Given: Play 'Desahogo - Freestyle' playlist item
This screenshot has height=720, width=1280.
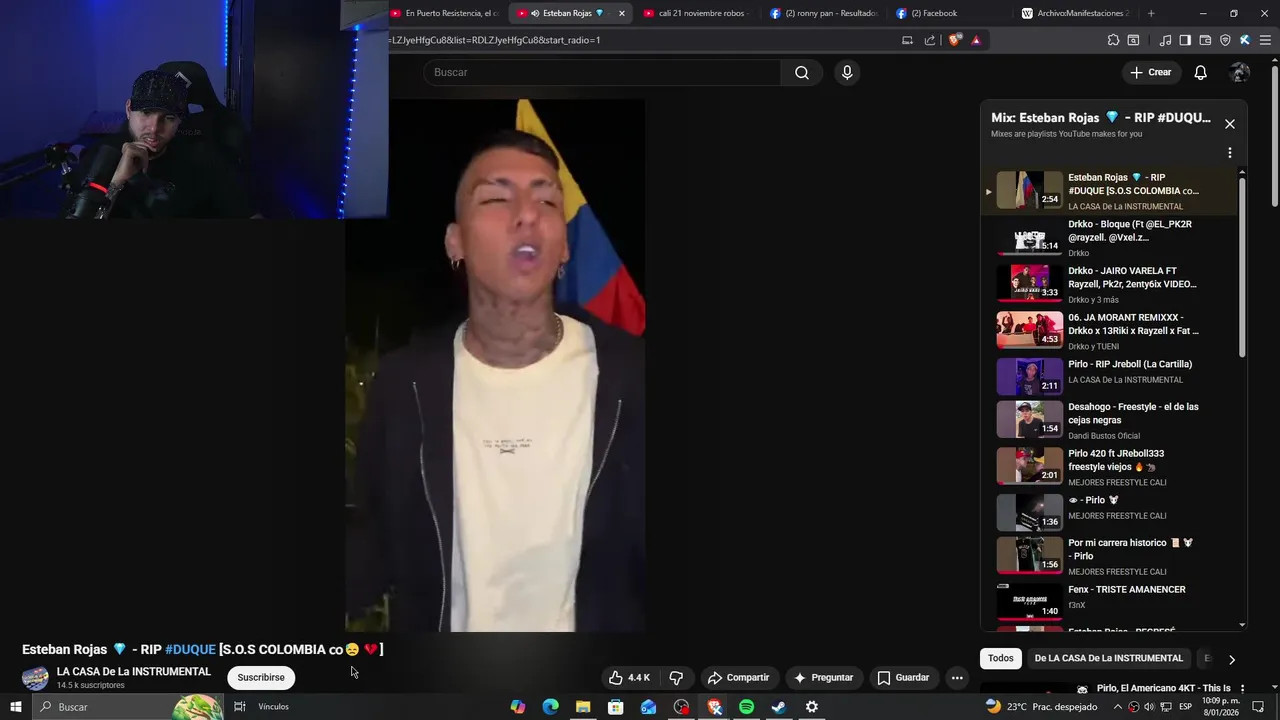Looking at the screenshot, I should coord(1110,420).
